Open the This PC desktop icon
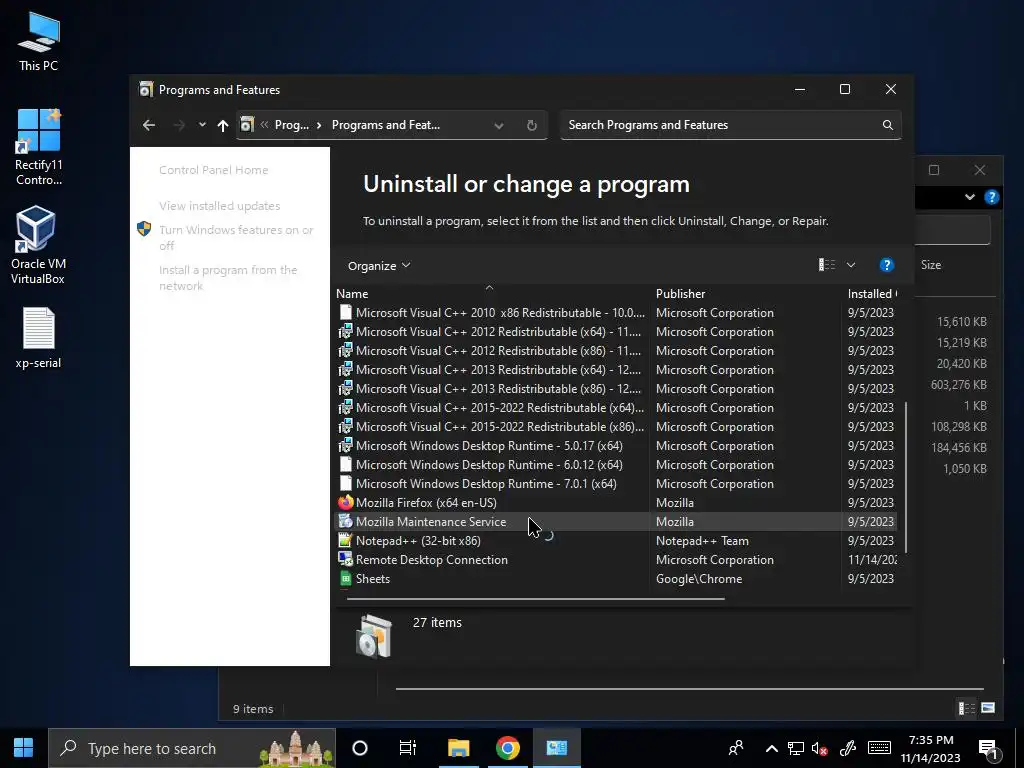 [39, 41]
